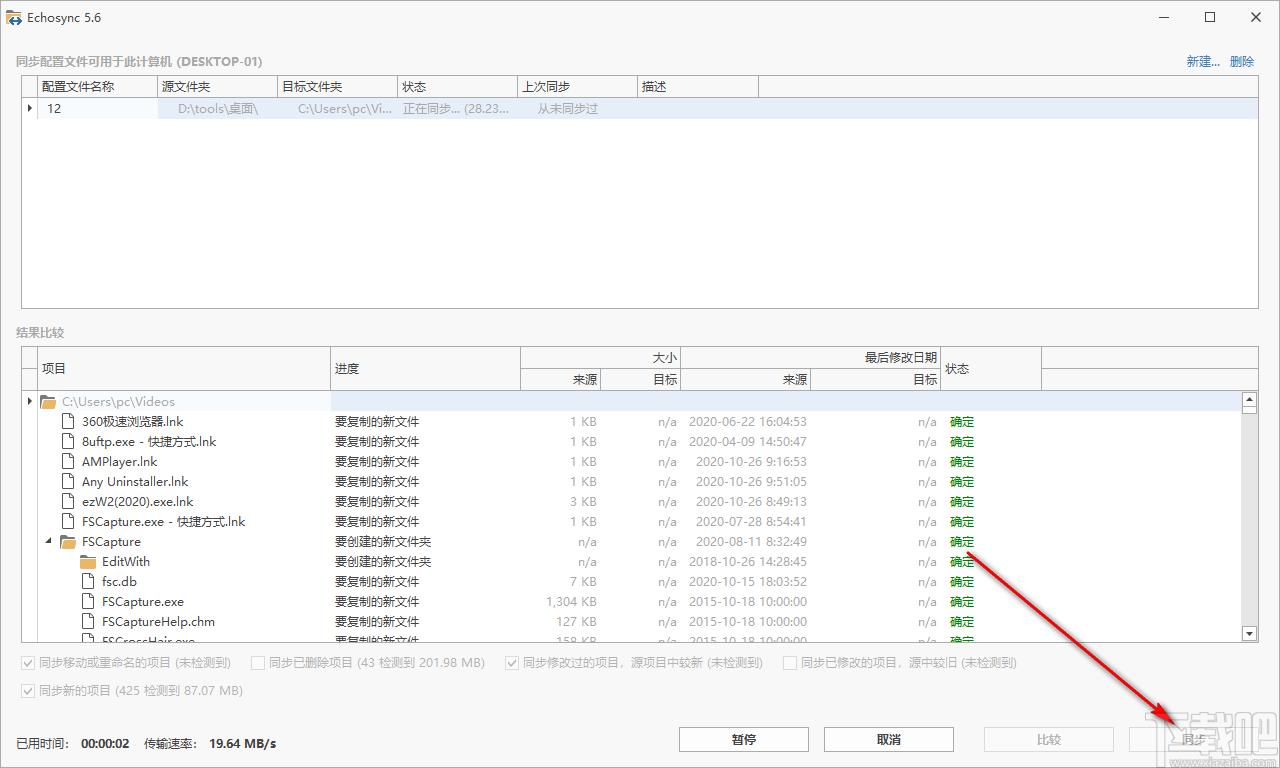Image resolution: width=1280 pixels, height=768 pixels.
Task: Click the 描述 column header
Action: [x=698, y=87]
